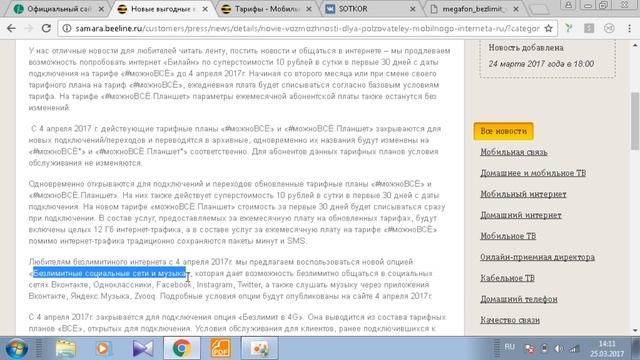Open the 'Кабельное ТВ' link
Screen dimensions: 640x360
tap(507, 278)
